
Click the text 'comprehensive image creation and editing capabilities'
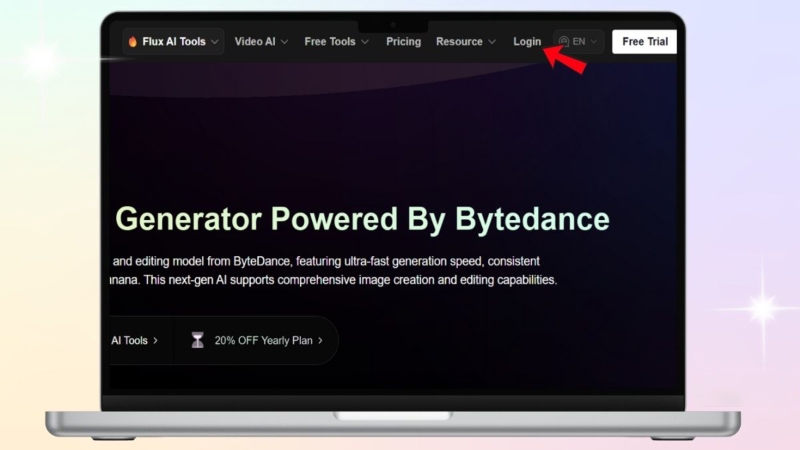pyautogui.click(x=417, y=280)
